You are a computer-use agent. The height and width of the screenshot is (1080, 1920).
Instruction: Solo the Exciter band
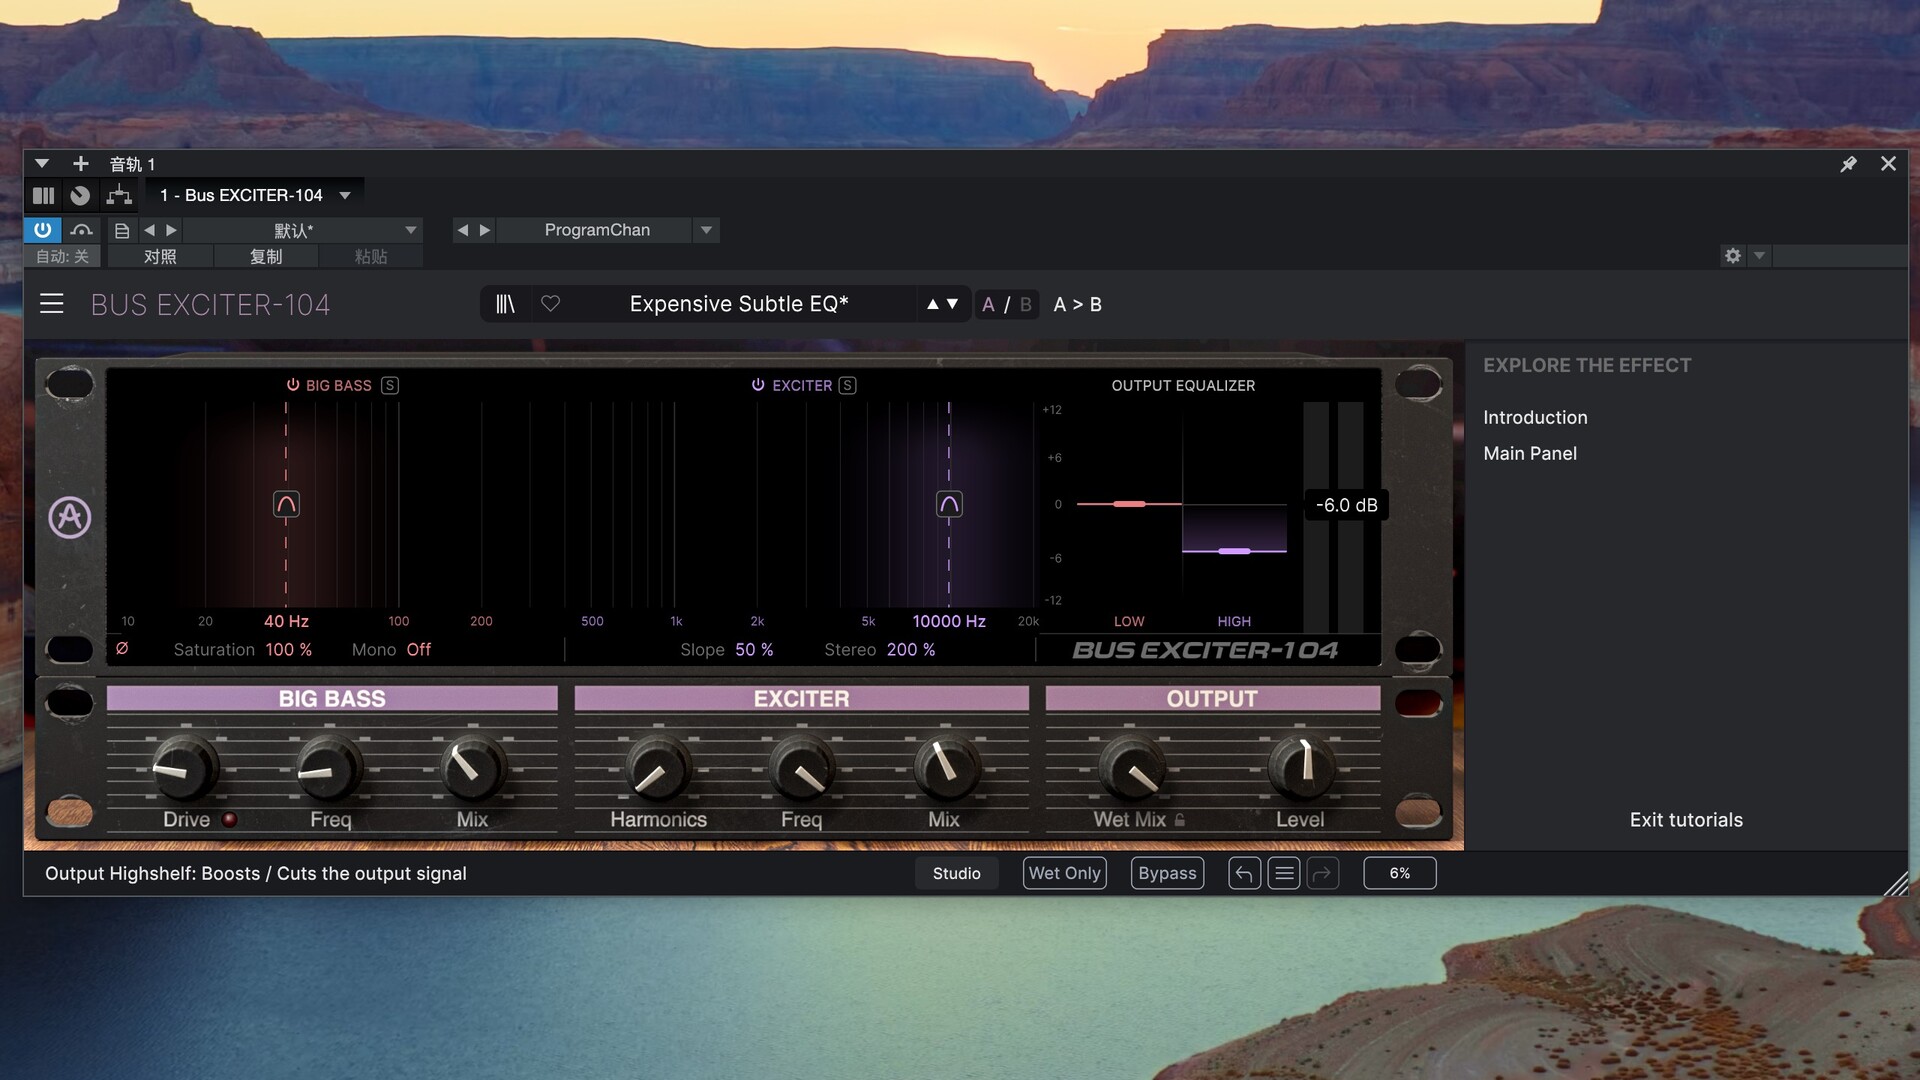pyautogui.click(x=847, y=385)
